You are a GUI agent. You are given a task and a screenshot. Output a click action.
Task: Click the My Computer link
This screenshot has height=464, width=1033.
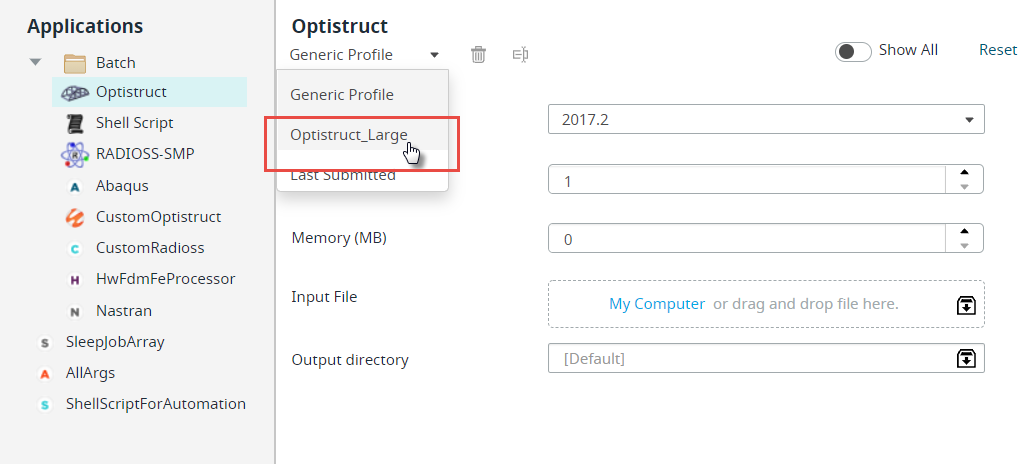pyautogui.click(x=657, y=304)
